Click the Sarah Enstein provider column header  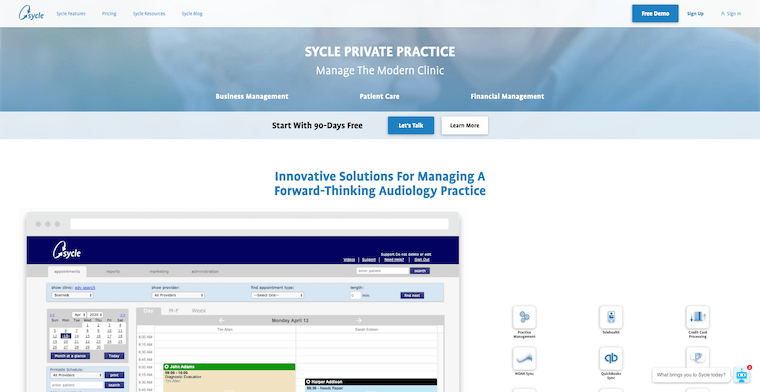366,329
